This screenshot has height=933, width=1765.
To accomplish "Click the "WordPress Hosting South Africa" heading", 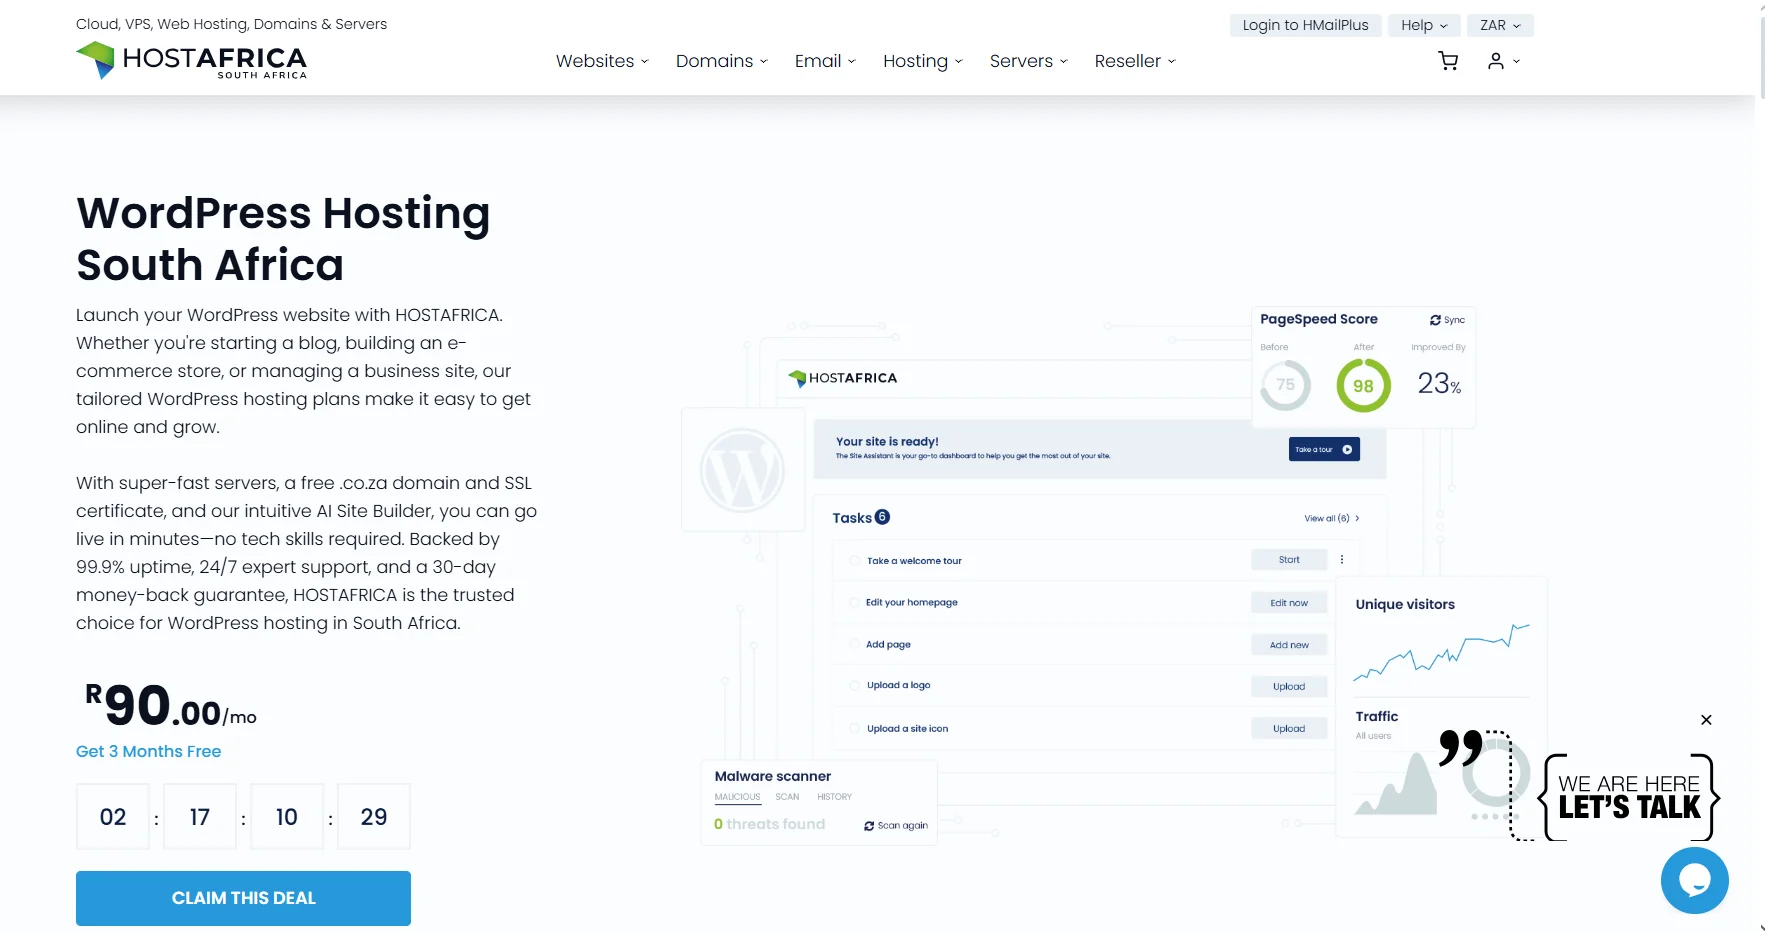I will 283,239.
